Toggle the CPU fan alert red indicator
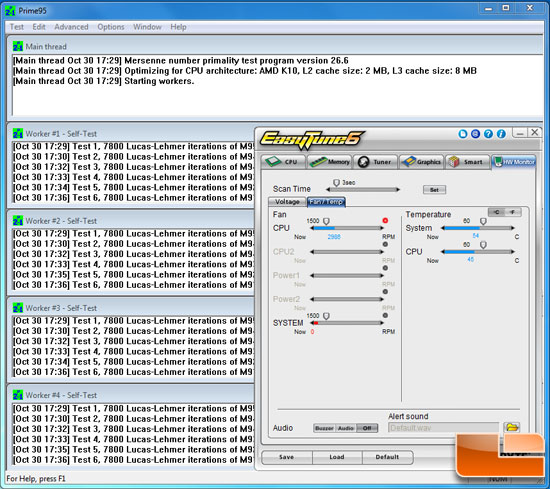 coord(385,221)
